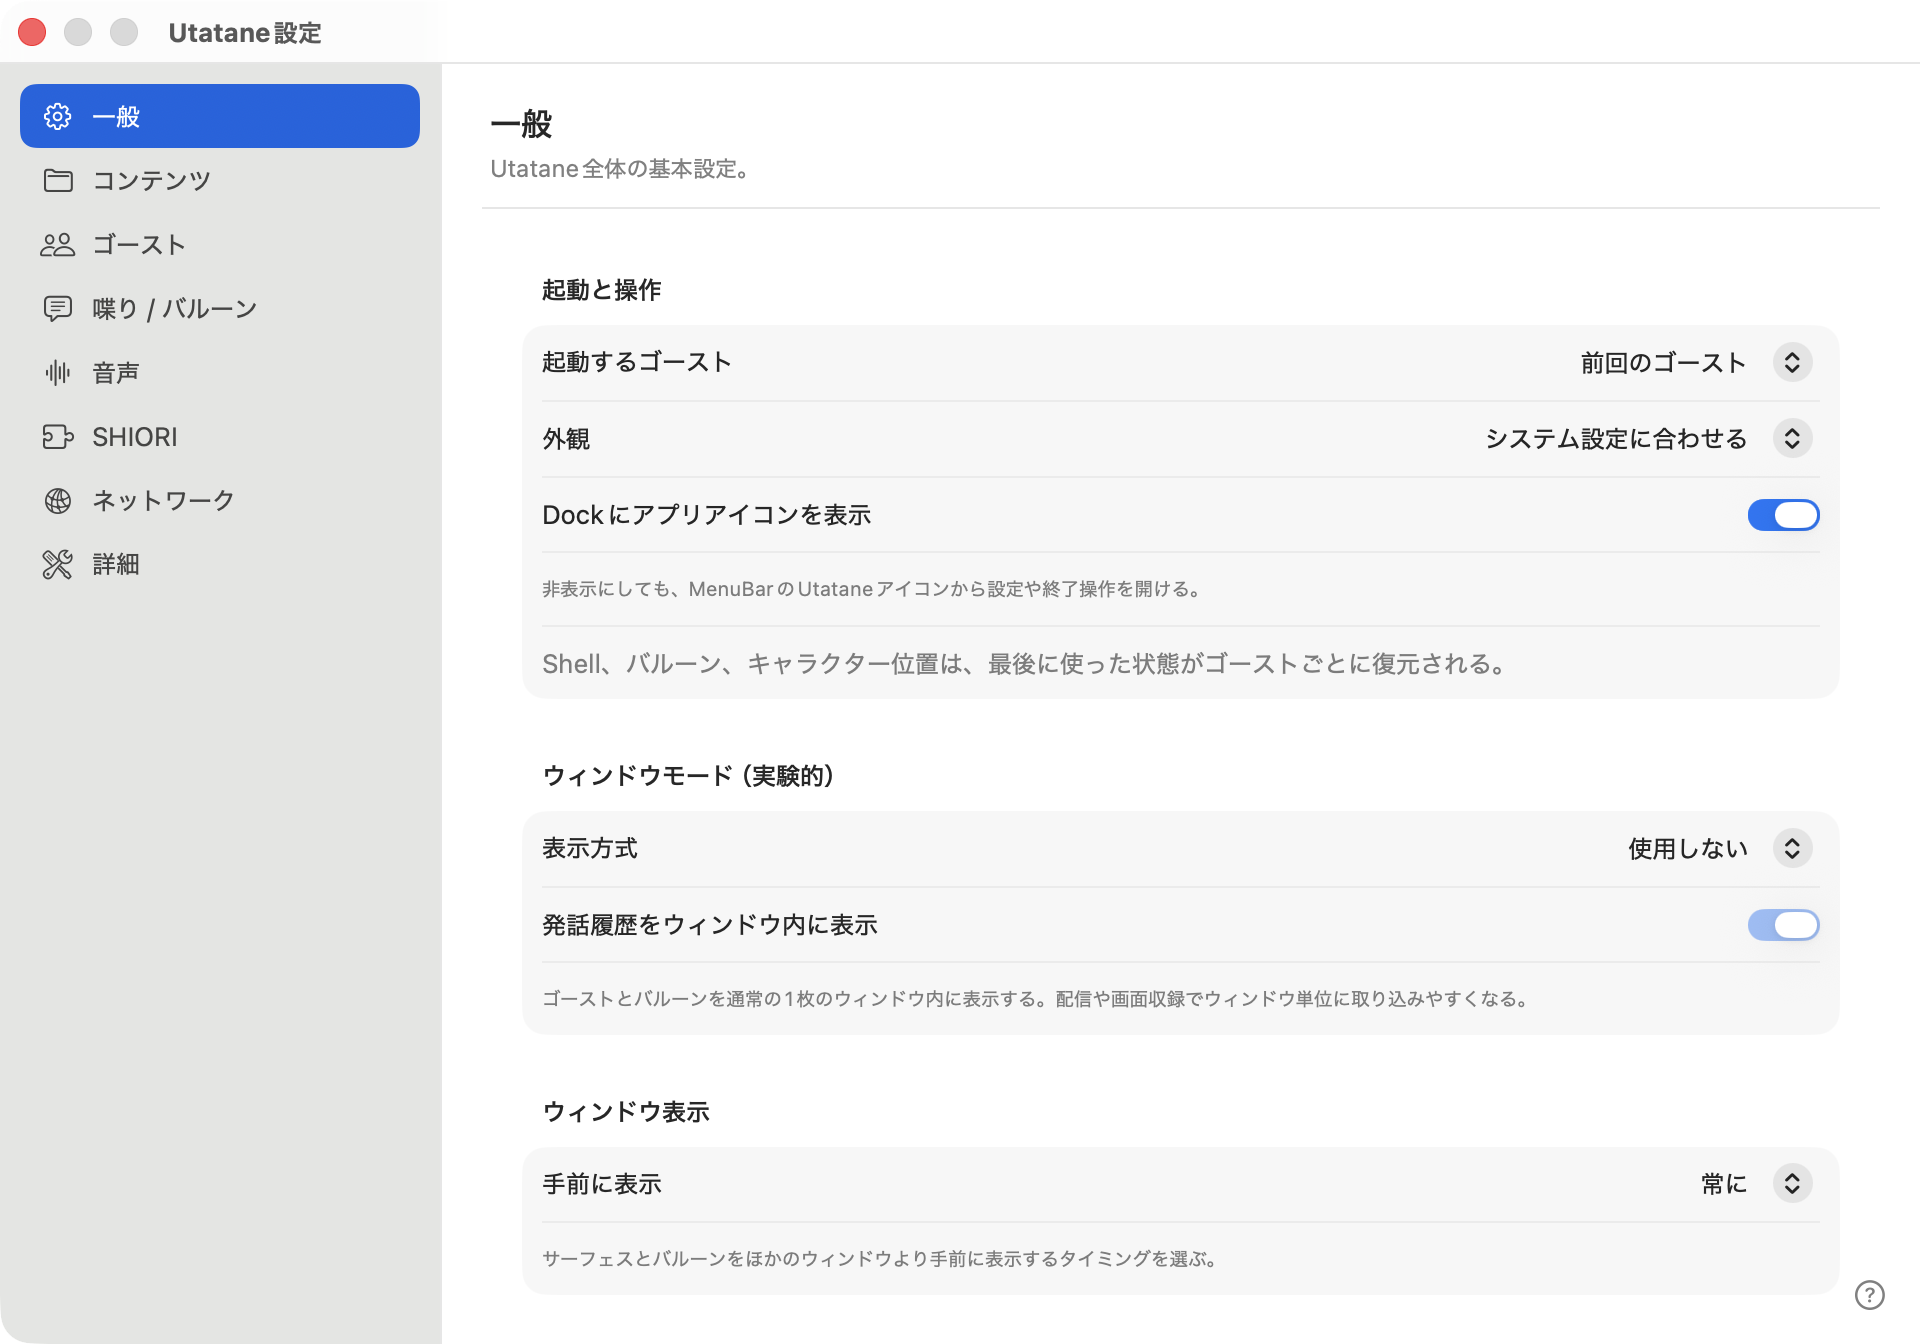Image resolution: width=1920 pixels, height=1344 pixels.
Task: Open the 音声 settings pane
Action: (220, 373)
